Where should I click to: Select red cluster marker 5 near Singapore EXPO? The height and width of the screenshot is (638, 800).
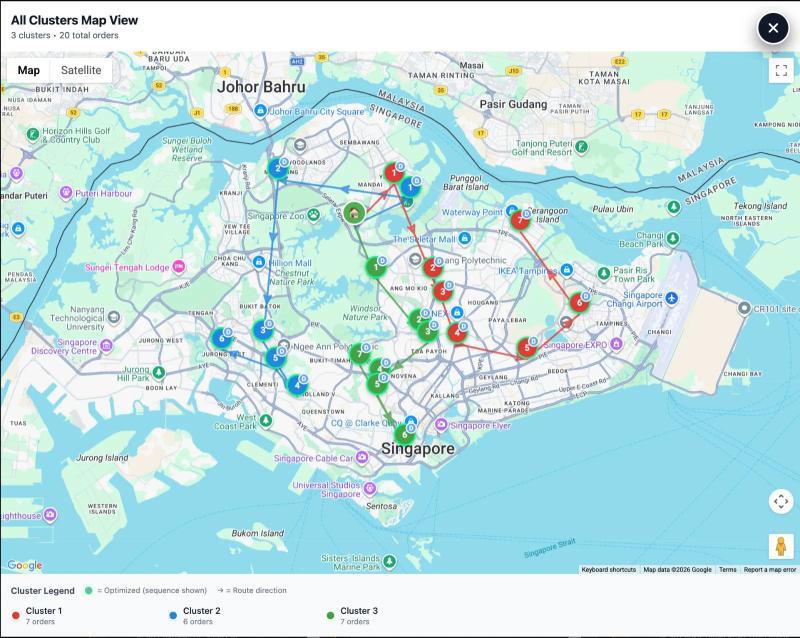pos(527,348)
